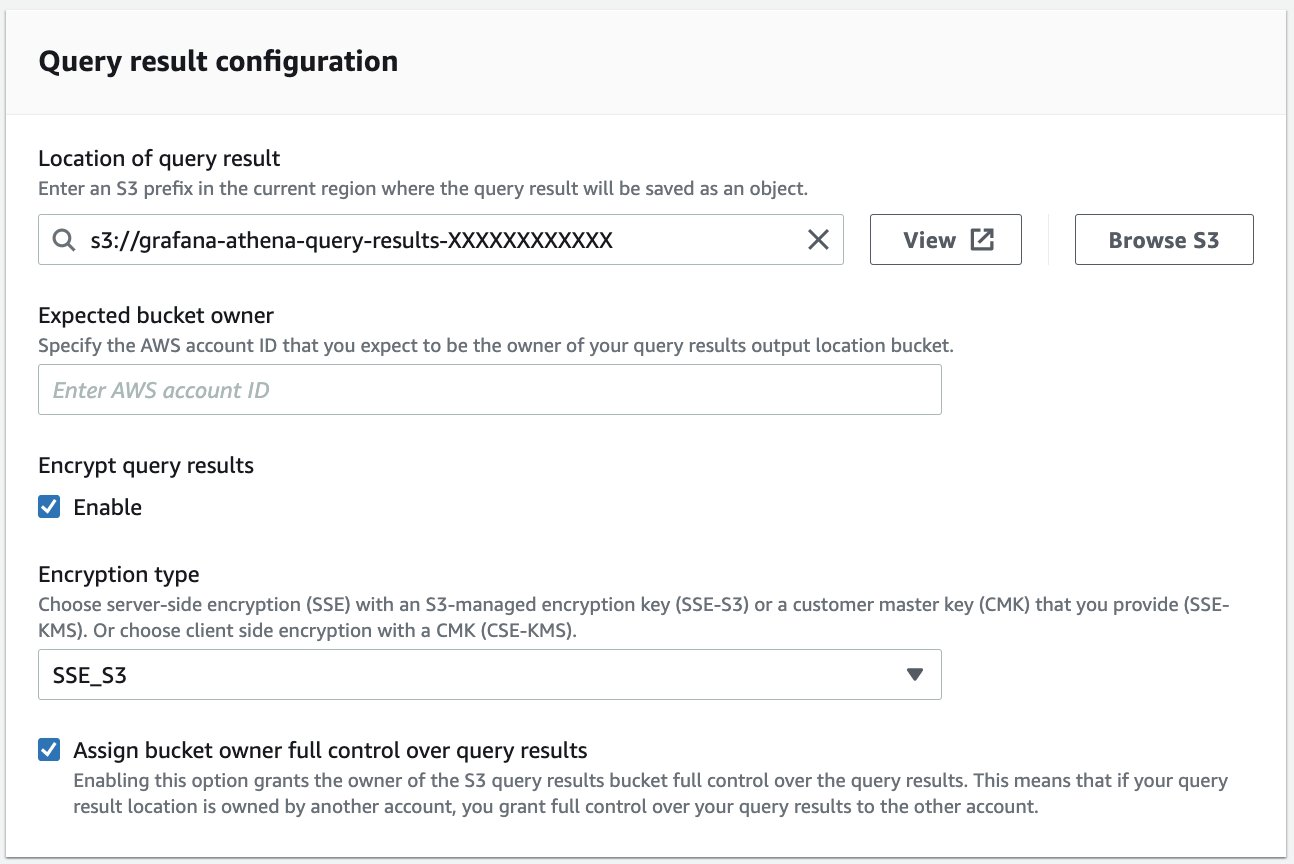The height and width of the screenshot is (864, 1294).
Task: Toggle the Enable checkbox under Encrypt query results
Action: pyautogui.click(x=48, y=507)
